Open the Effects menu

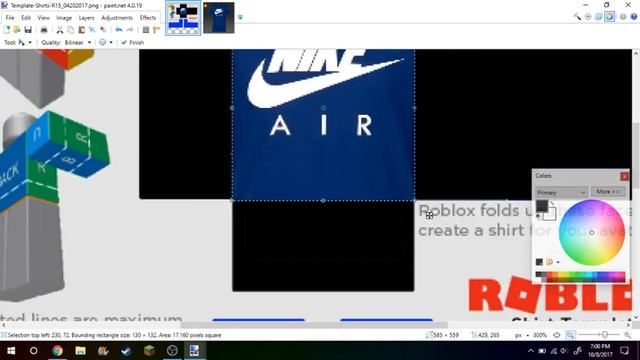[148, 18]
